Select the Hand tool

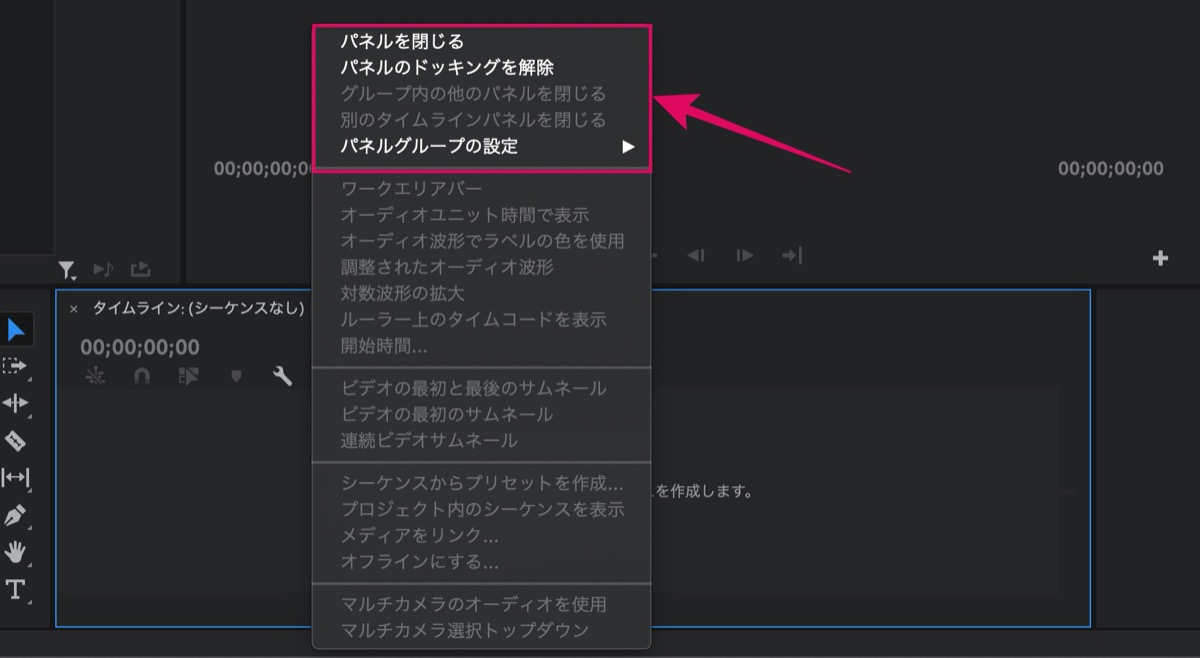pos(15,552)
